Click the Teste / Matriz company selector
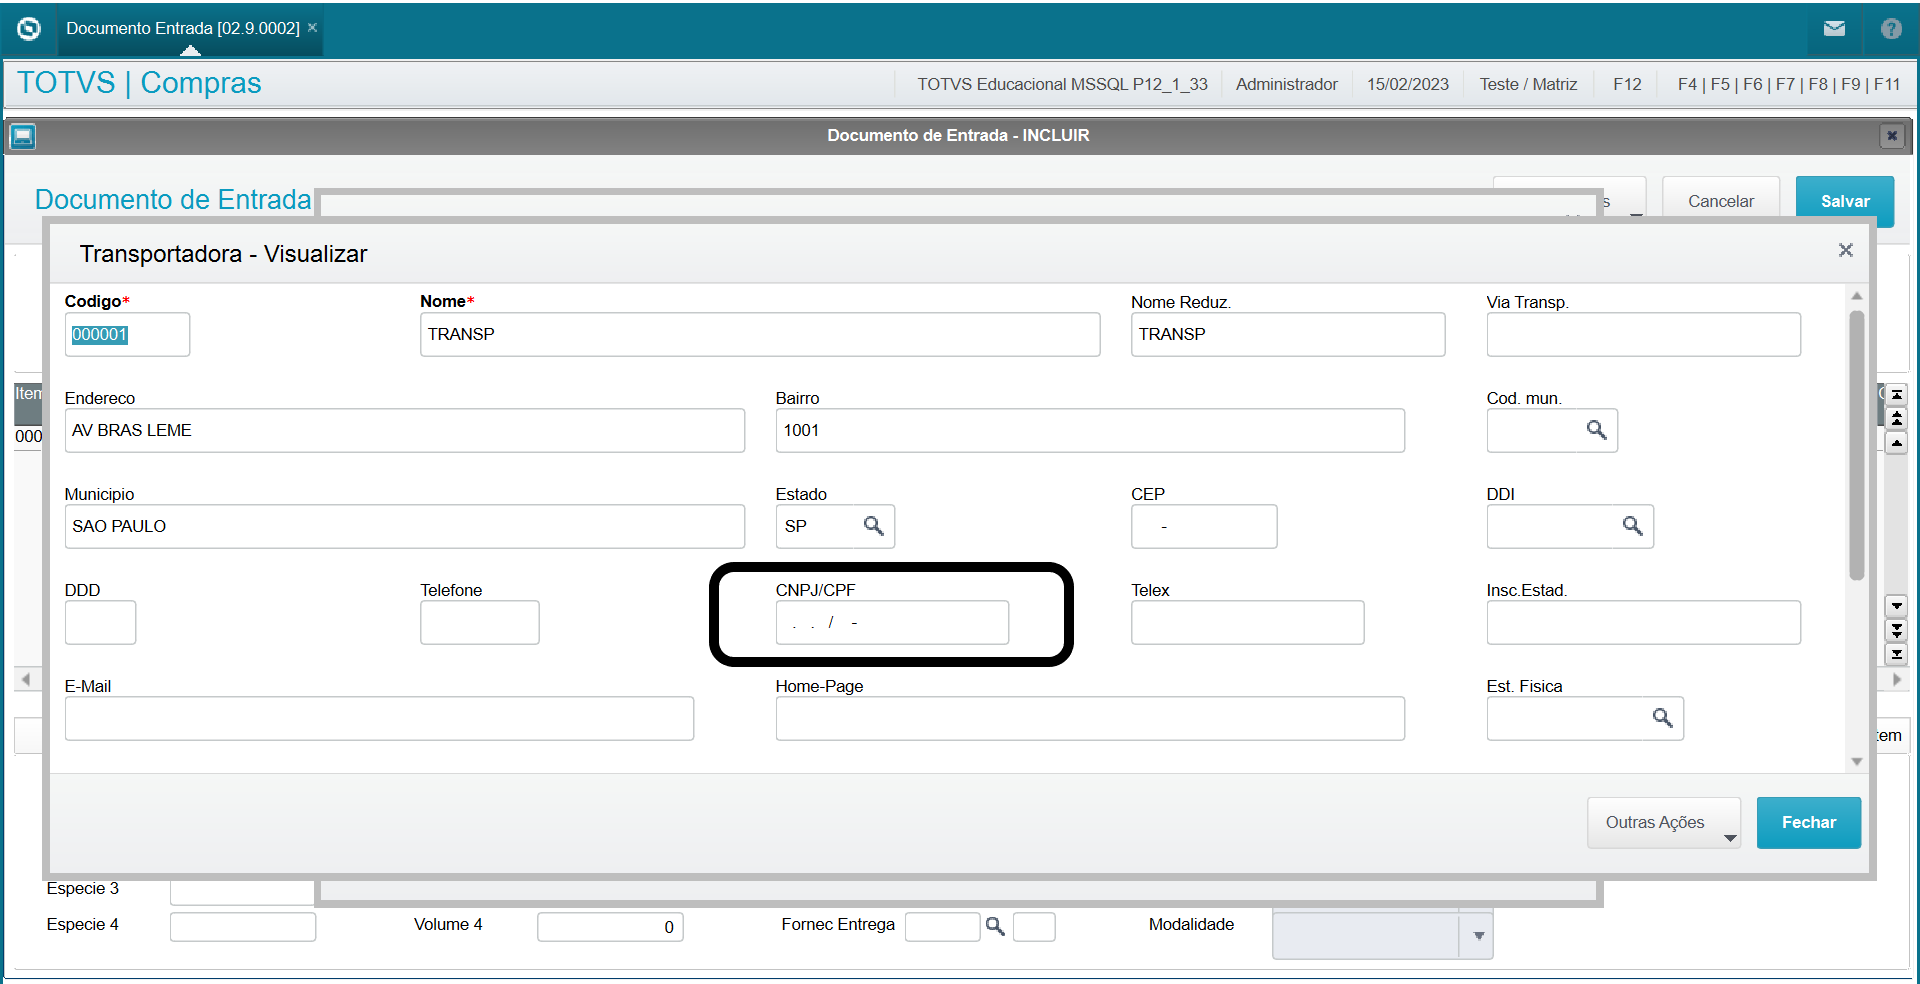Viewport: 1920px width, 984px height. click(x=1528, y=84)
